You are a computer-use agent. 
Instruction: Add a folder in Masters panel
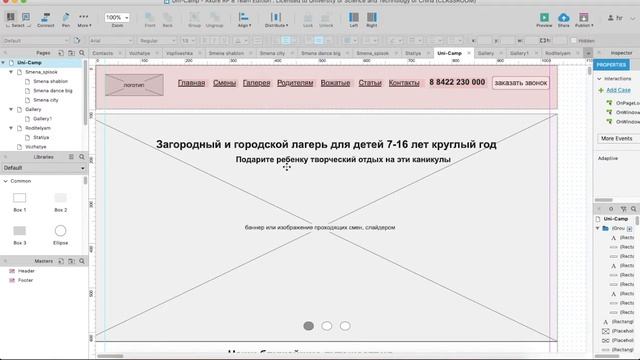click(71, 261)
